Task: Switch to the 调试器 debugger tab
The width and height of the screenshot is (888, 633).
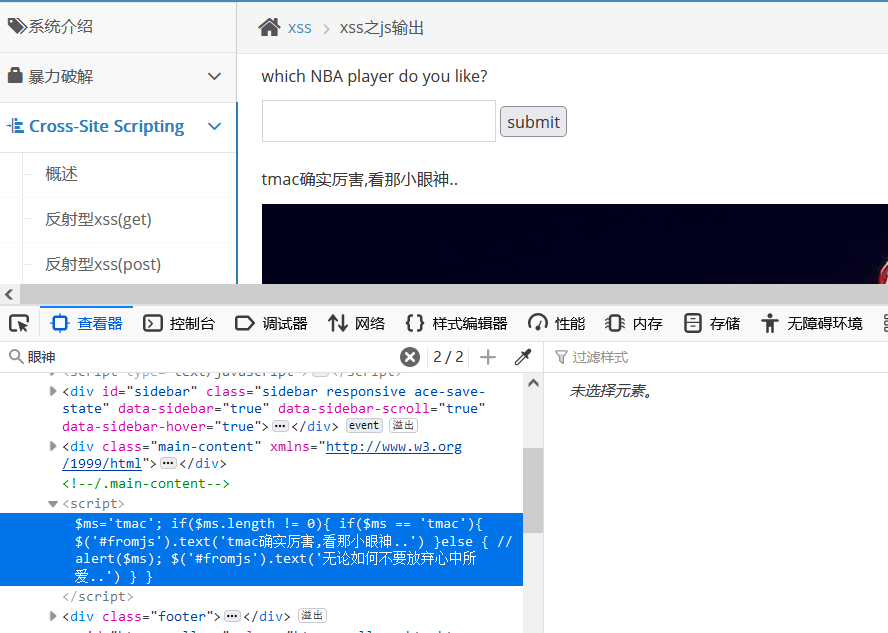Action: (271, 323)
